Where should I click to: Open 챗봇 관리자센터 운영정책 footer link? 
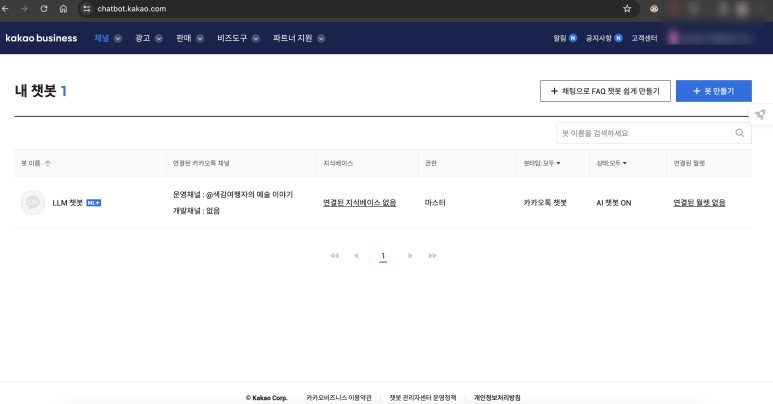click(x=423, y=398)
